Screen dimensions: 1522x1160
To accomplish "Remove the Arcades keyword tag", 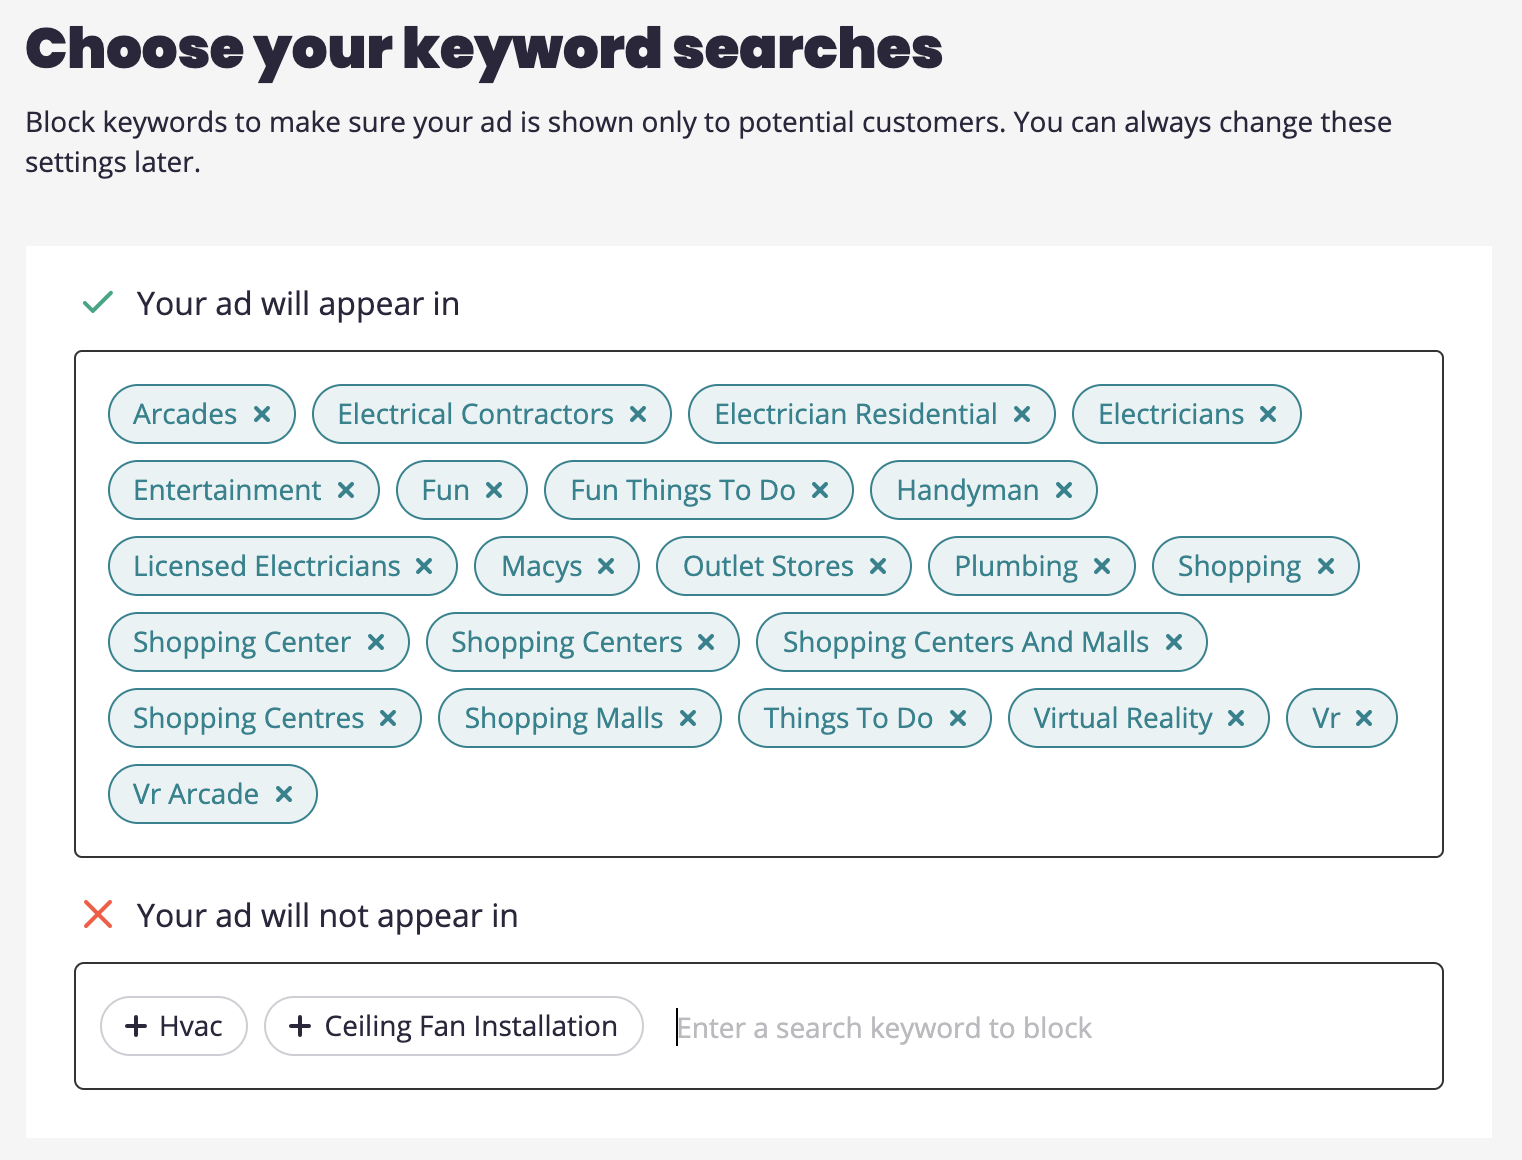I will click(x=262, y=414).
